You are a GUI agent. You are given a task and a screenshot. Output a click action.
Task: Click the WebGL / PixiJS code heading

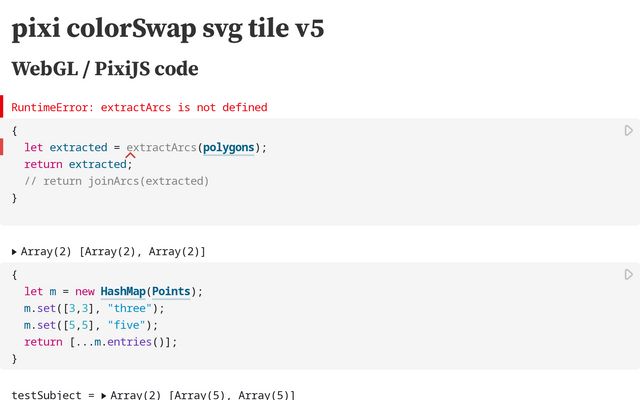tap(105, 69)
